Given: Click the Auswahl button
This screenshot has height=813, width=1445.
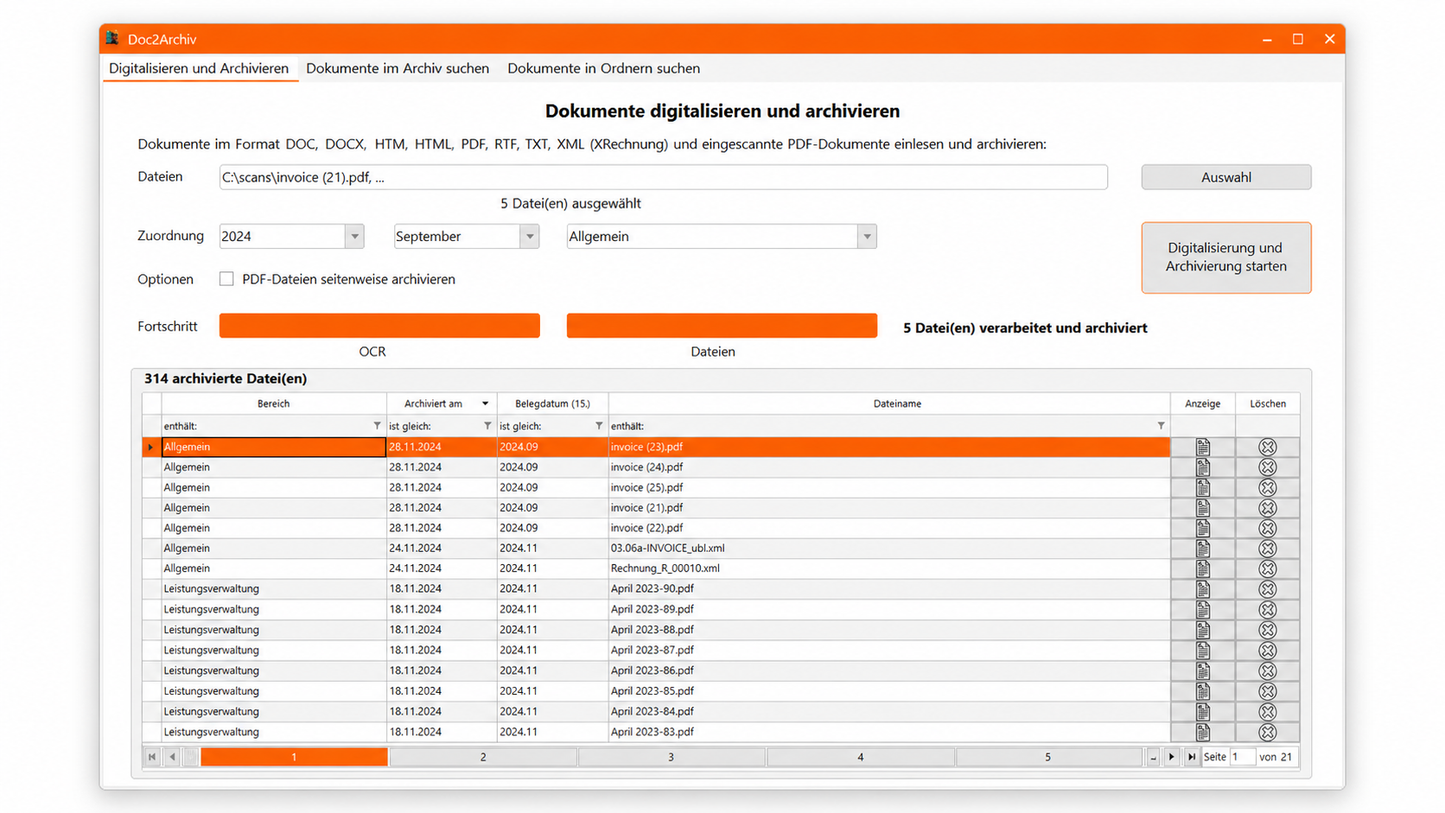Looking at the screenshot, I should coord(1226,177).
